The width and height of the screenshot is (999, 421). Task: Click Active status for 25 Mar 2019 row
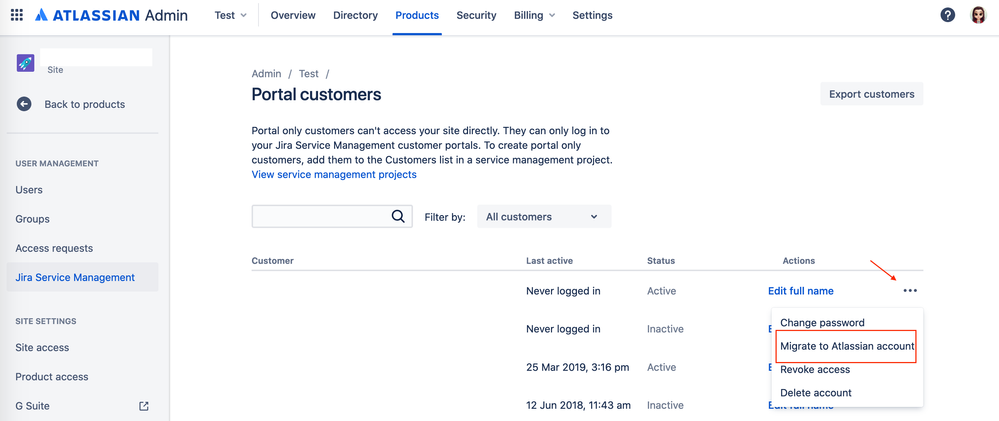661,367
